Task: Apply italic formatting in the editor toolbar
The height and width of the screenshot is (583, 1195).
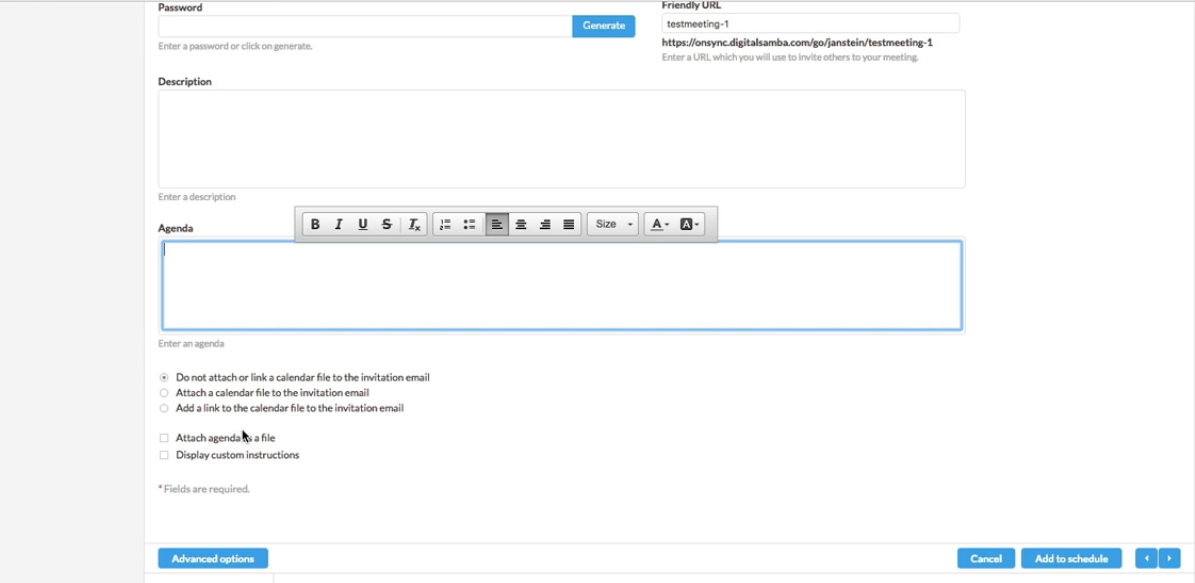Action: (x=338, y=224)
